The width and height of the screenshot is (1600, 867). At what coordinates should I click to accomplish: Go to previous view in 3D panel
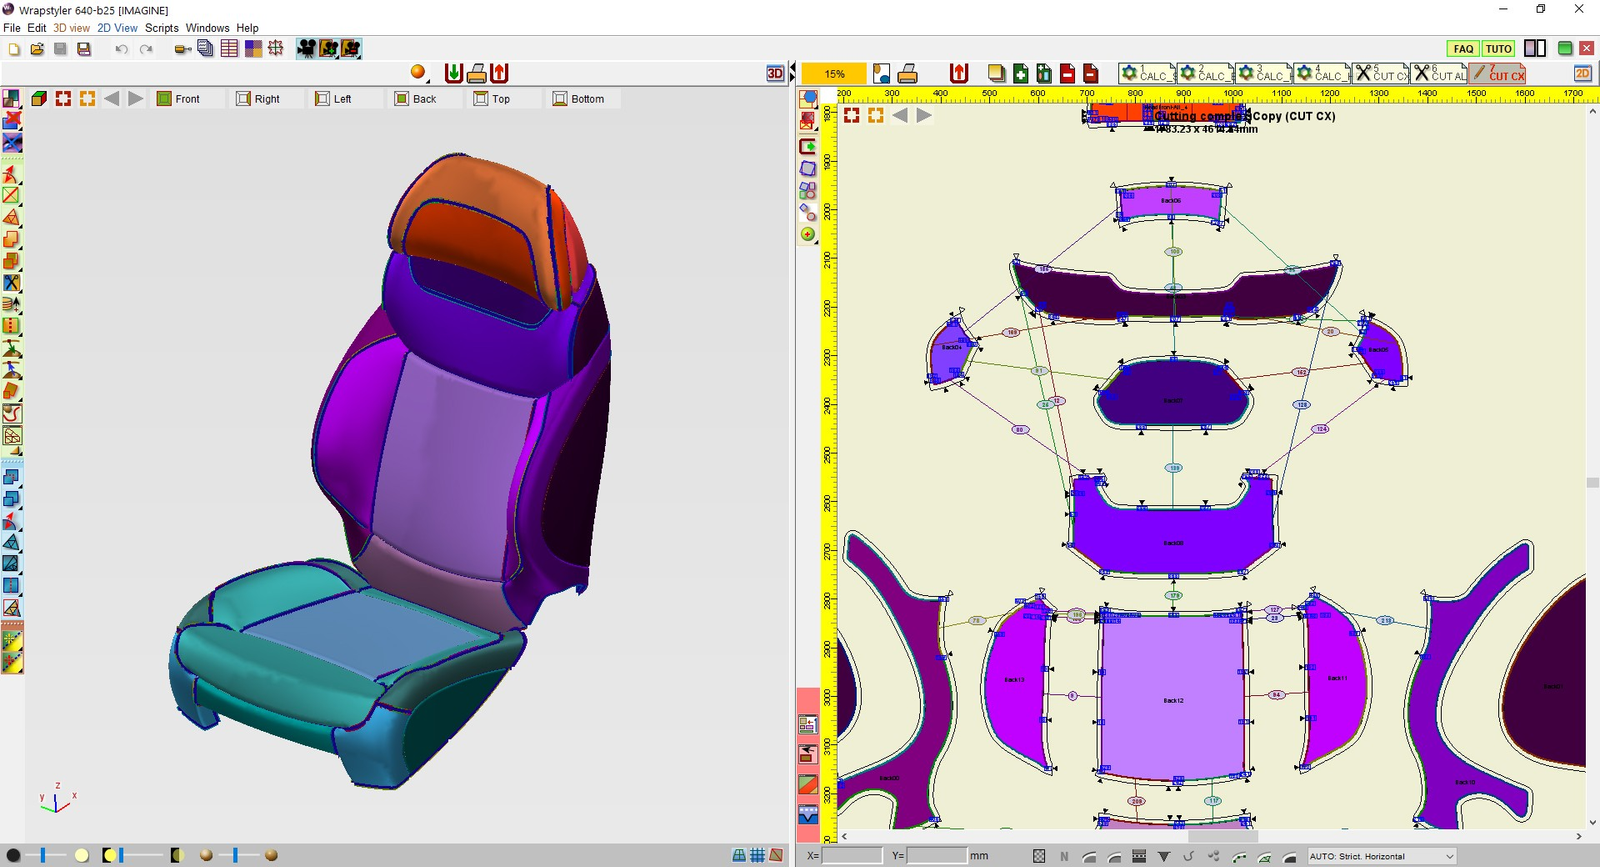click(111, 98)
